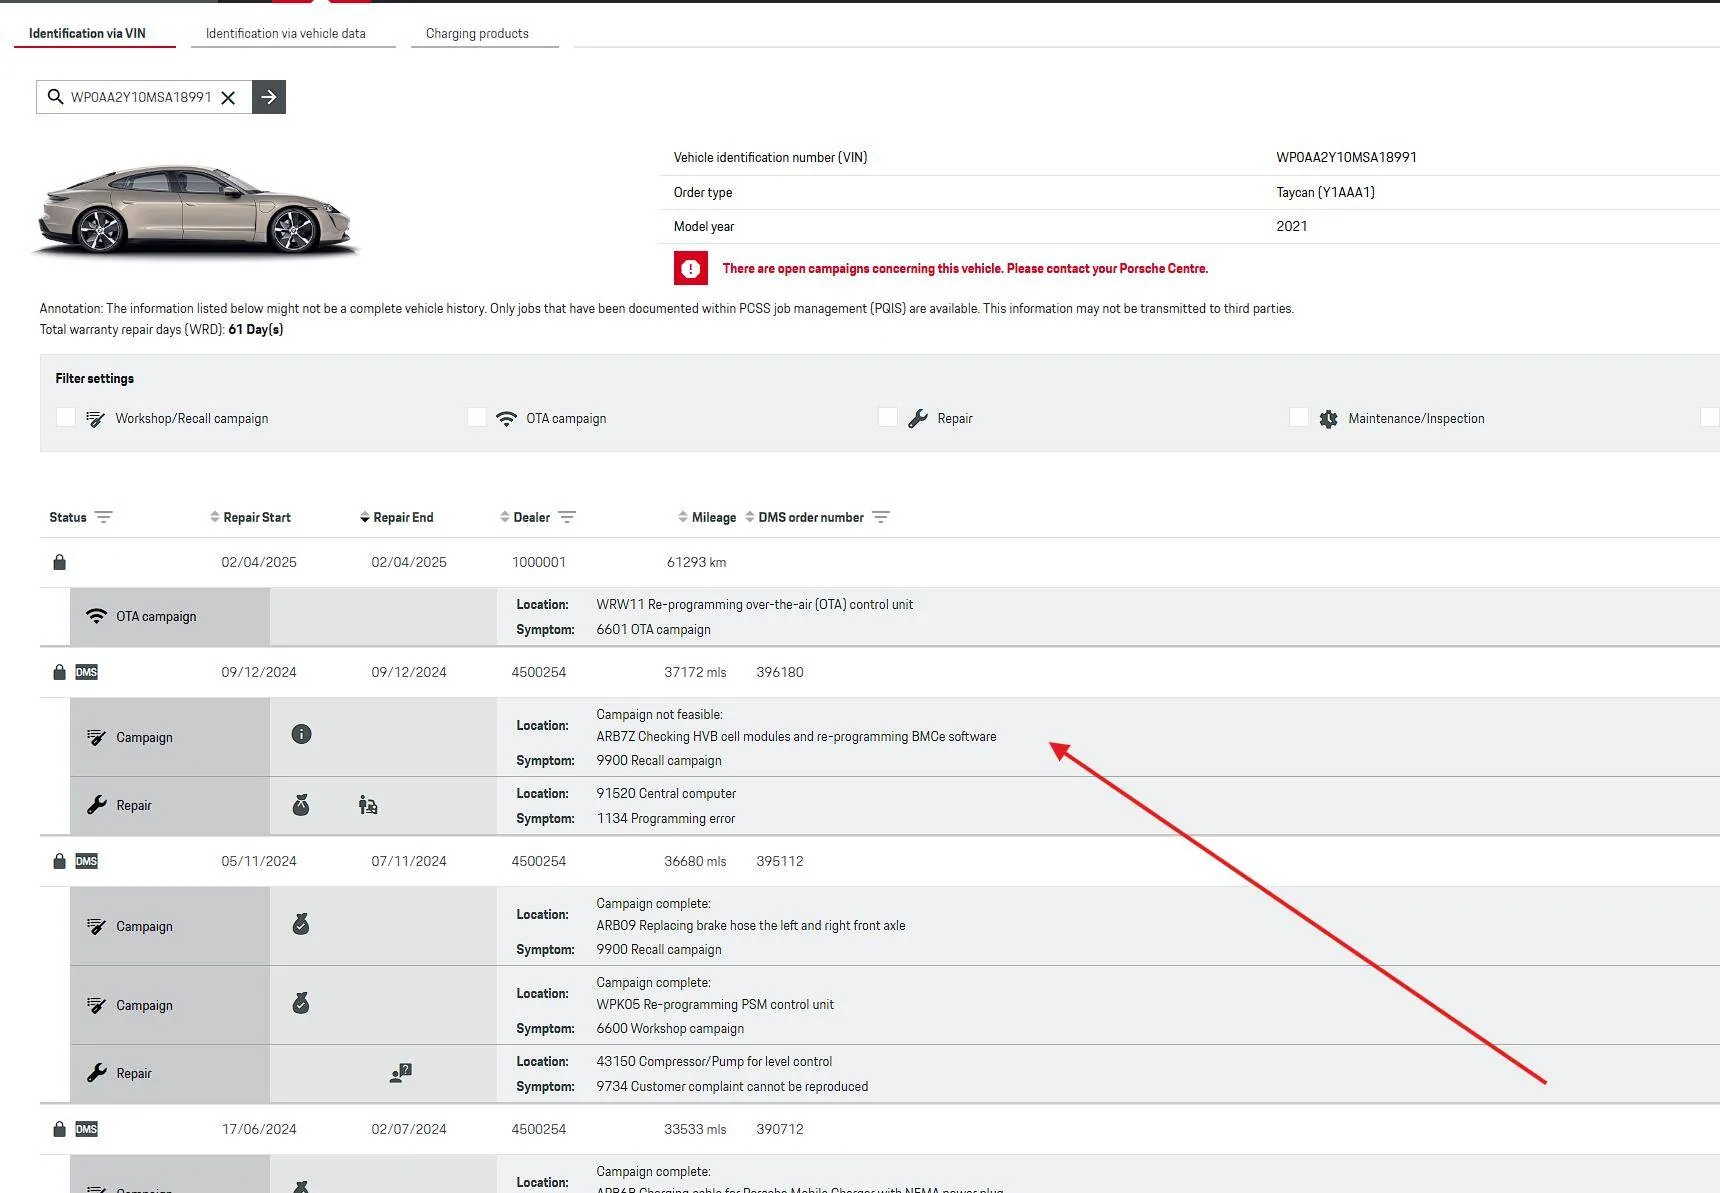Viewport: 1720px width, 1193px height.
Task: Click wrench icon in Central computer repair row
Action: [96, 805]
